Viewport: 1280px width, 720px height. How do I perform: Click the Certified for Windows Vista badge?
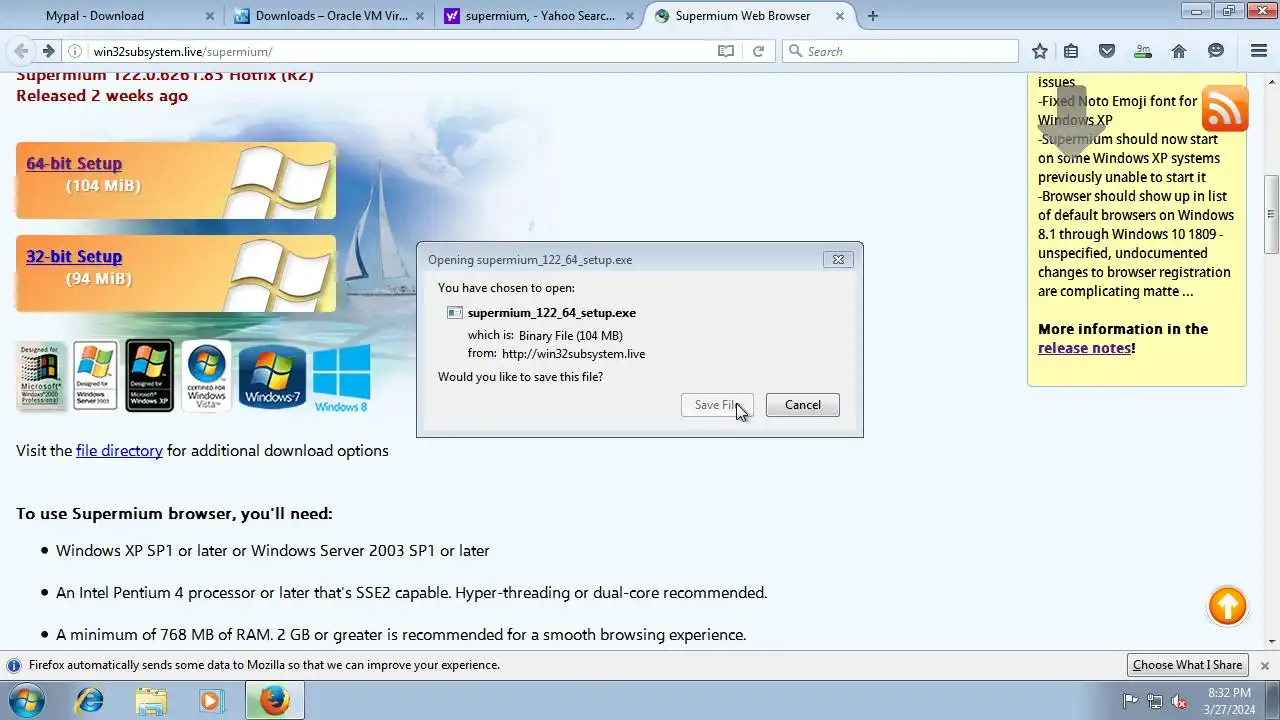tap(207, 375)
